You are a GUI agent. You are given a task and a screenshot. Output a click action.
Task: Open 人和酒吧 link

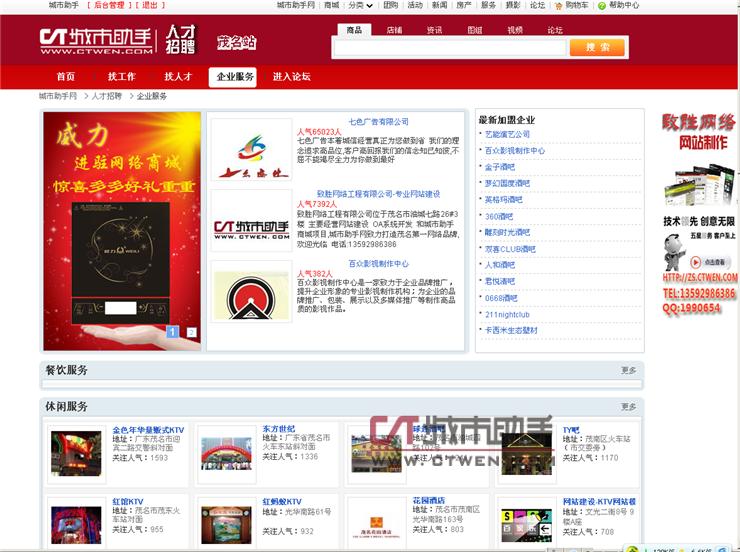coord(500,265)
